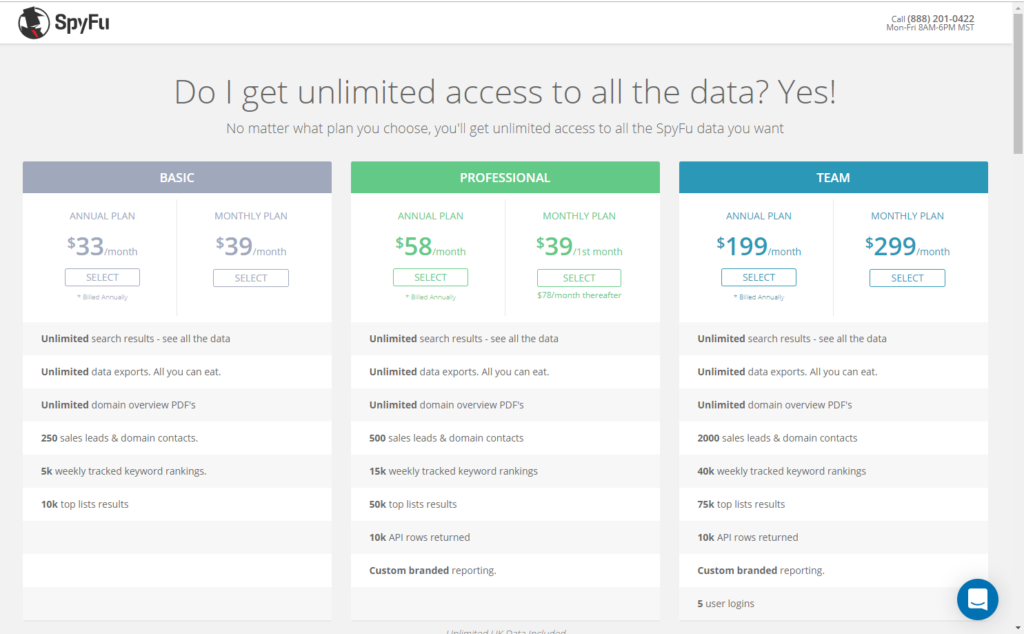Click the Basic $33/month annual price
Screen dimensions: 1024x634
(102, 247)
